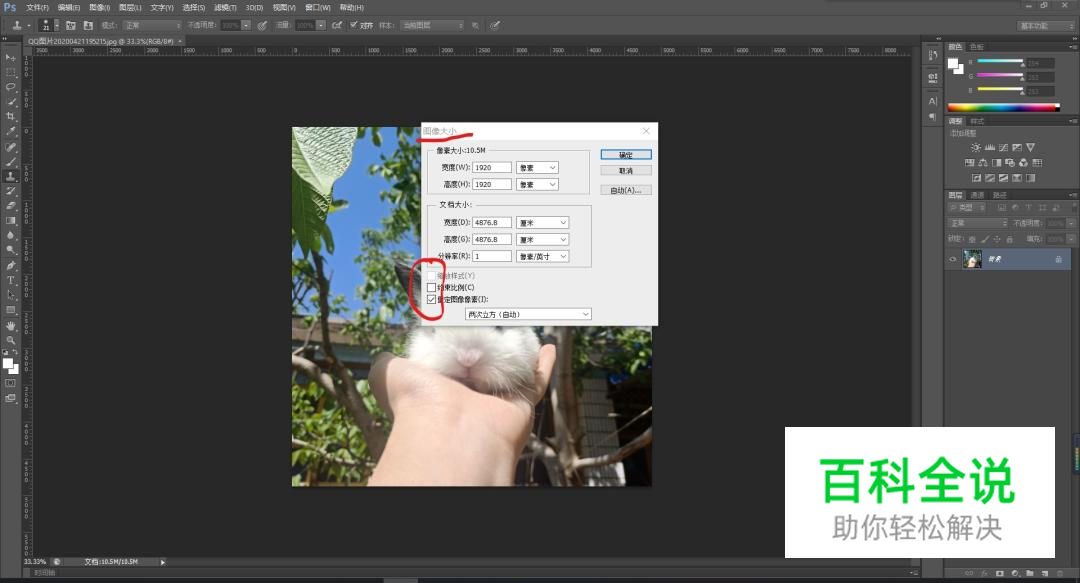Expand the 两次立方 (自动) resampling method dropdown
This screenshot has height=583, width=1080.
pyautogui.click(x=528, y=314)
